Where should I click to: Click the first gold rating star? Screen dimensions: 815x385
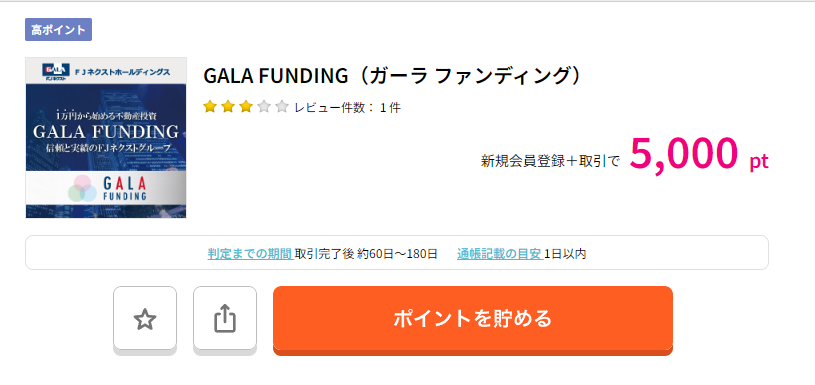pyautogui.click(x=210, y=107)
